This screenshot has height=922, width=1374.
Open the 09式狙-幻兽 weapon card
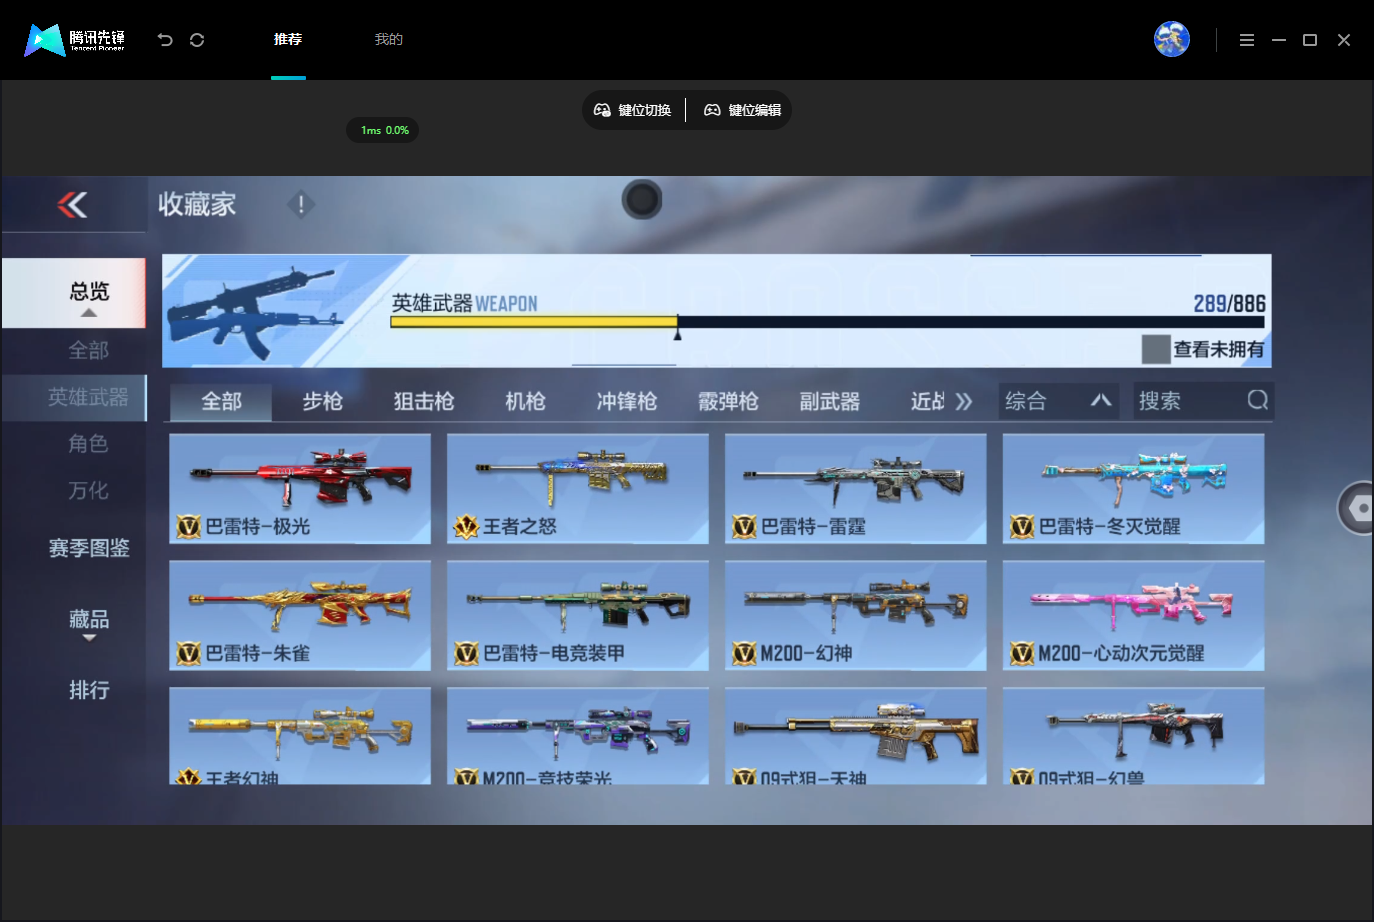point(1134,735)
